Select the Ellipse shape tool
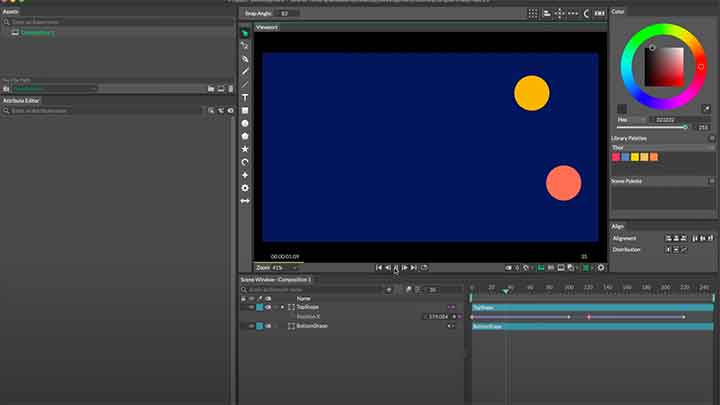Image resolution: width=720 pixels, height=405 pixels. point(245,124)
